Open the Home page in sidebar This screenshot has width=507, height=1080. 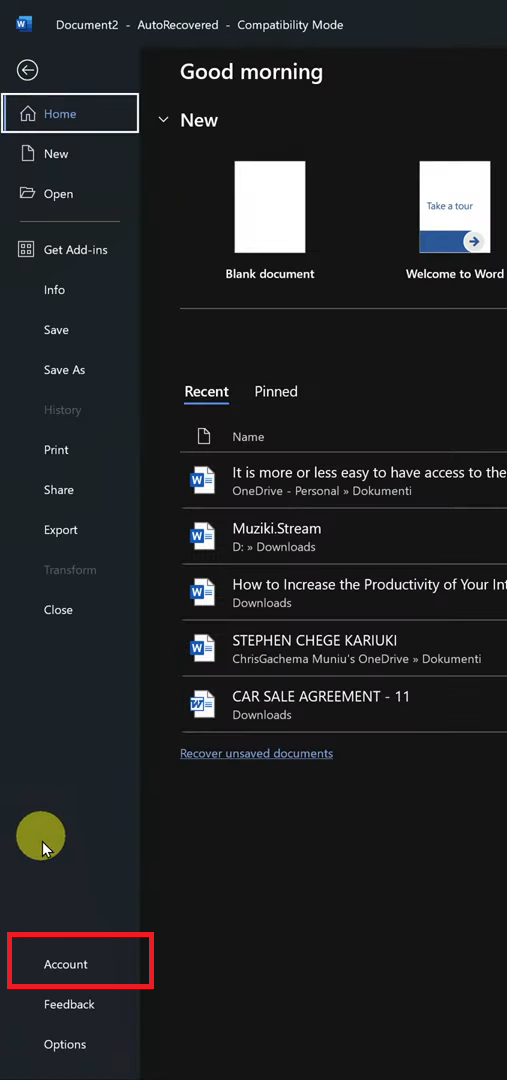click(x=70, y=114)
